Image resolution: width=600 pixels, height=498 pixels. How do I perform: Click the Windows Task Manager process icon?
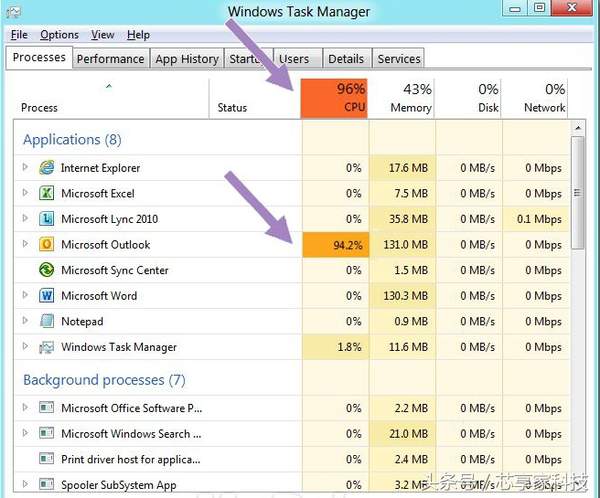tap(46, 348)
